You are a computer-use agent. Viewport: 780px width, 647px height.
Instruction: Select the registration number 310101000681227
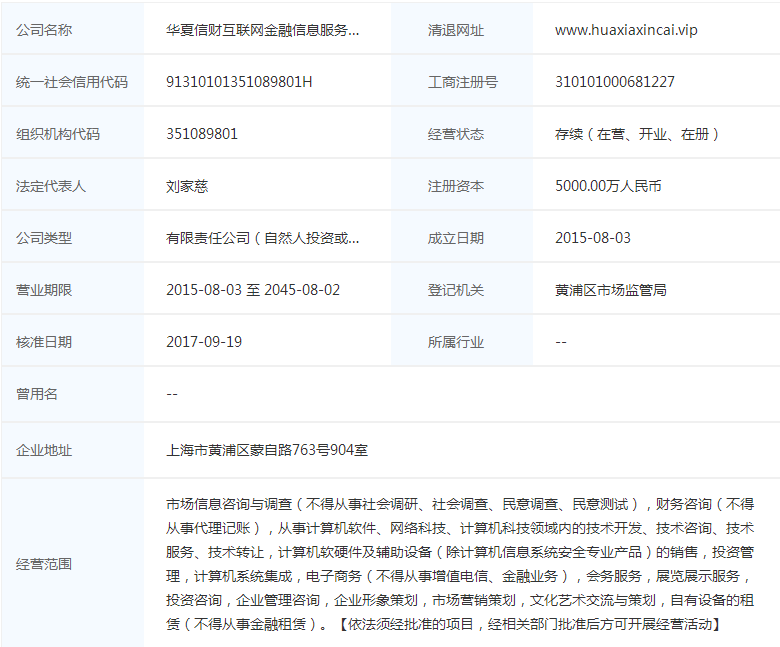pyautogui.click(x=614, y=82)
